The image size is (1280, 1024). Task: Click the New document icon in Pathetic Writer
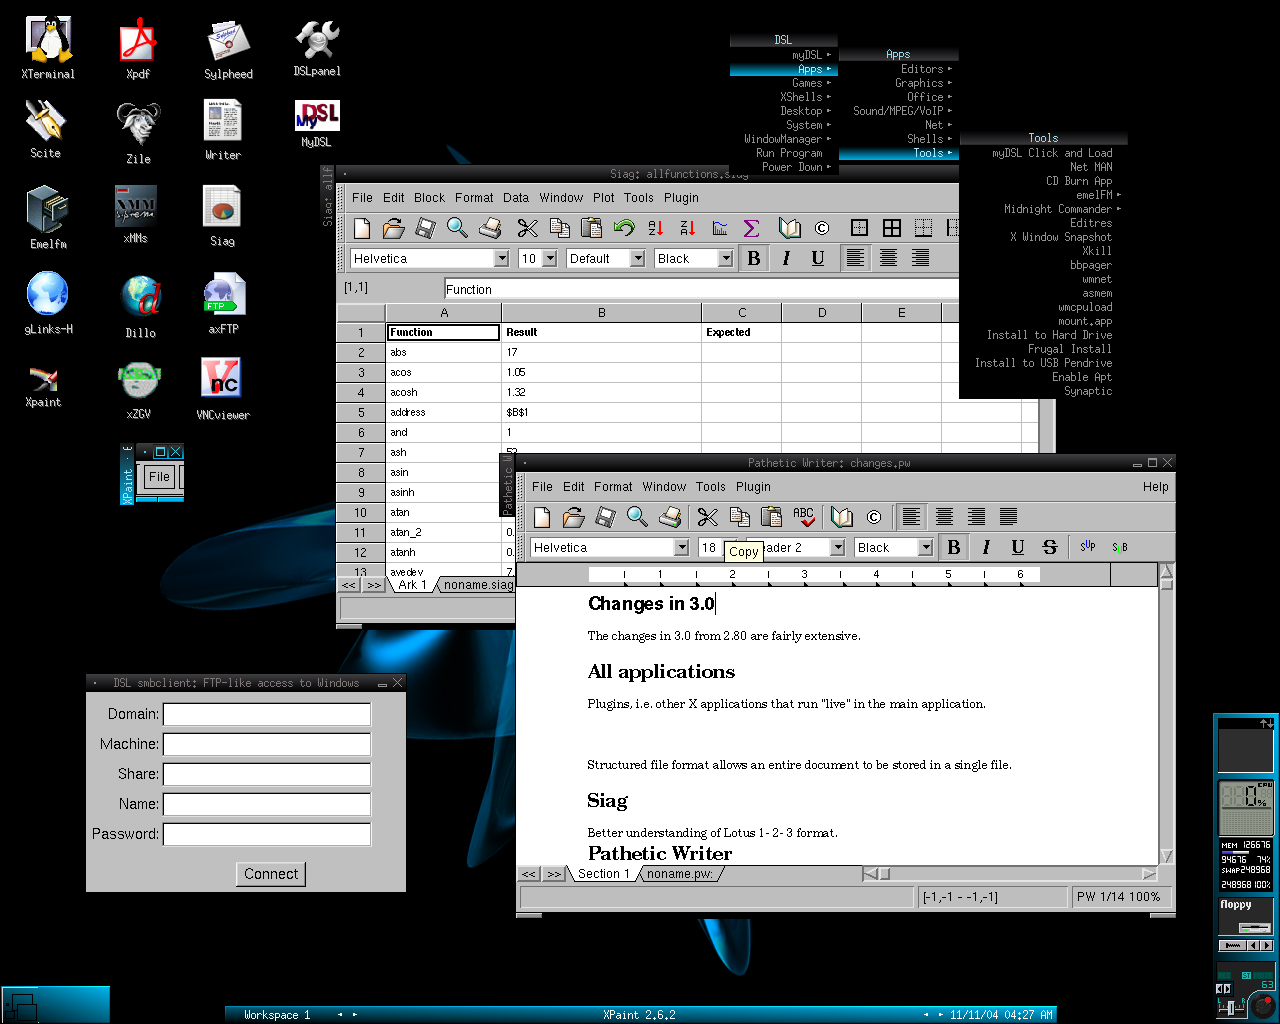(542, 517)
